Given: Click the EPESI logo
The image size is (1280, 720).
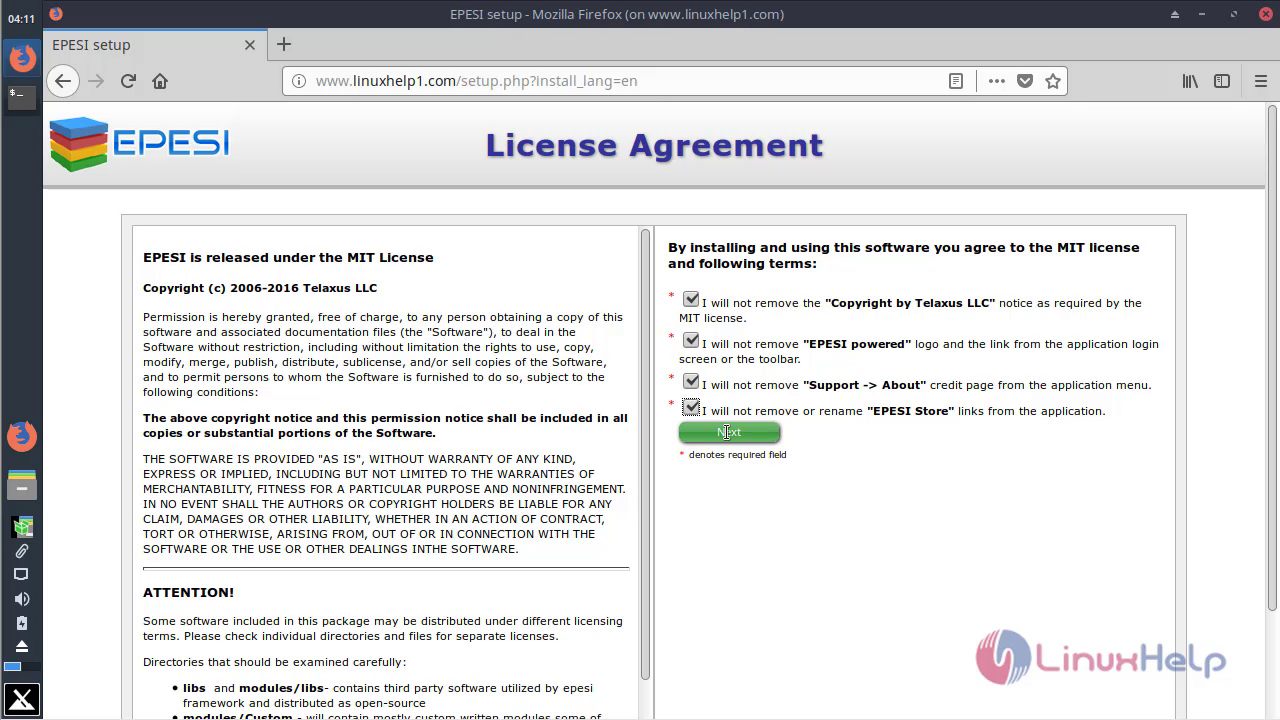Looking at the screenshot, I should pos(140,144).
